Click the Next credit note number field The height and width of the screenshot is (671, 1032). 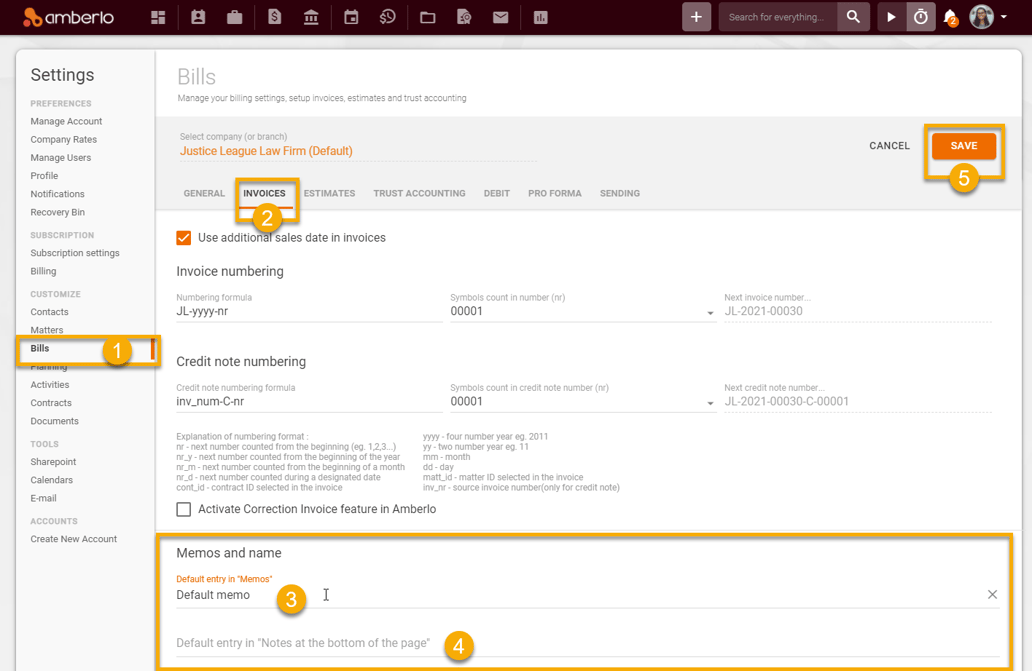[858, 401]
